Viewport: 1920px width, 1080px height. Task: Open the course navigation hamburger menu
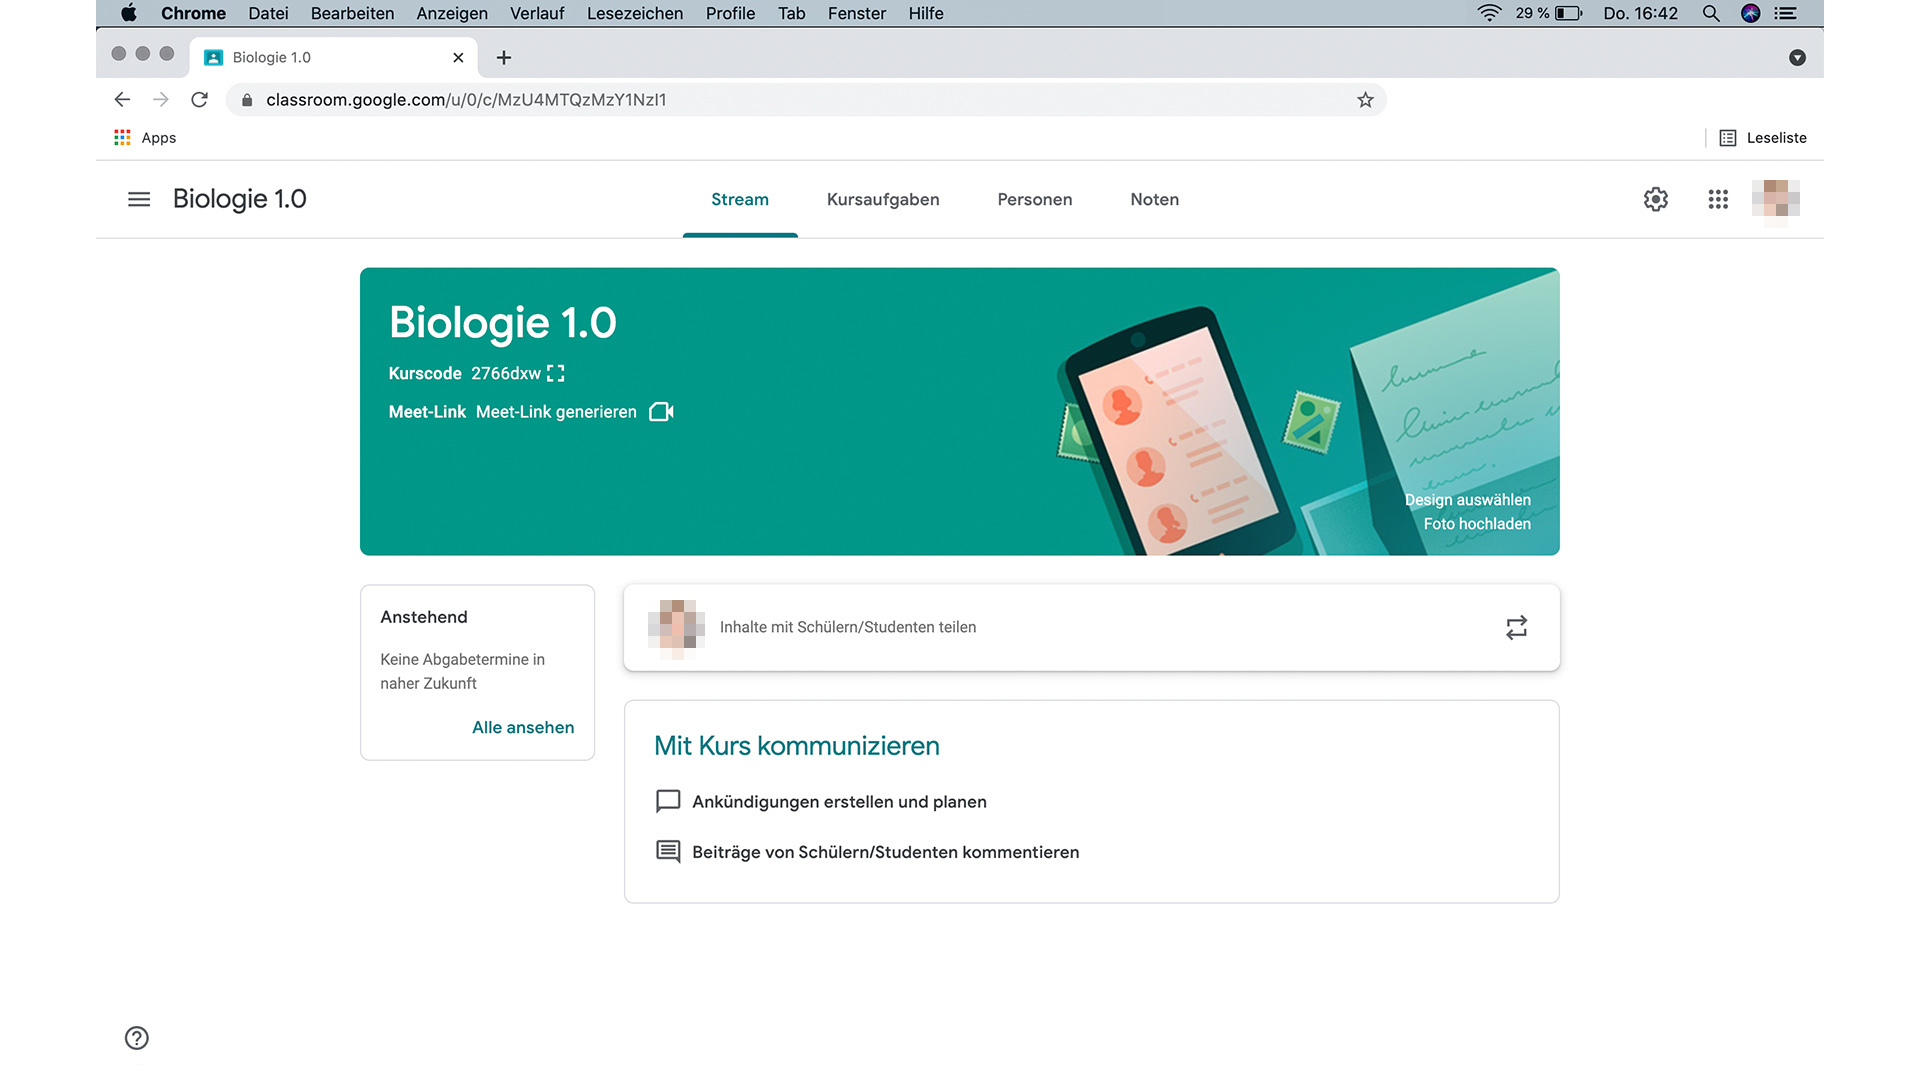click(138, 199)
